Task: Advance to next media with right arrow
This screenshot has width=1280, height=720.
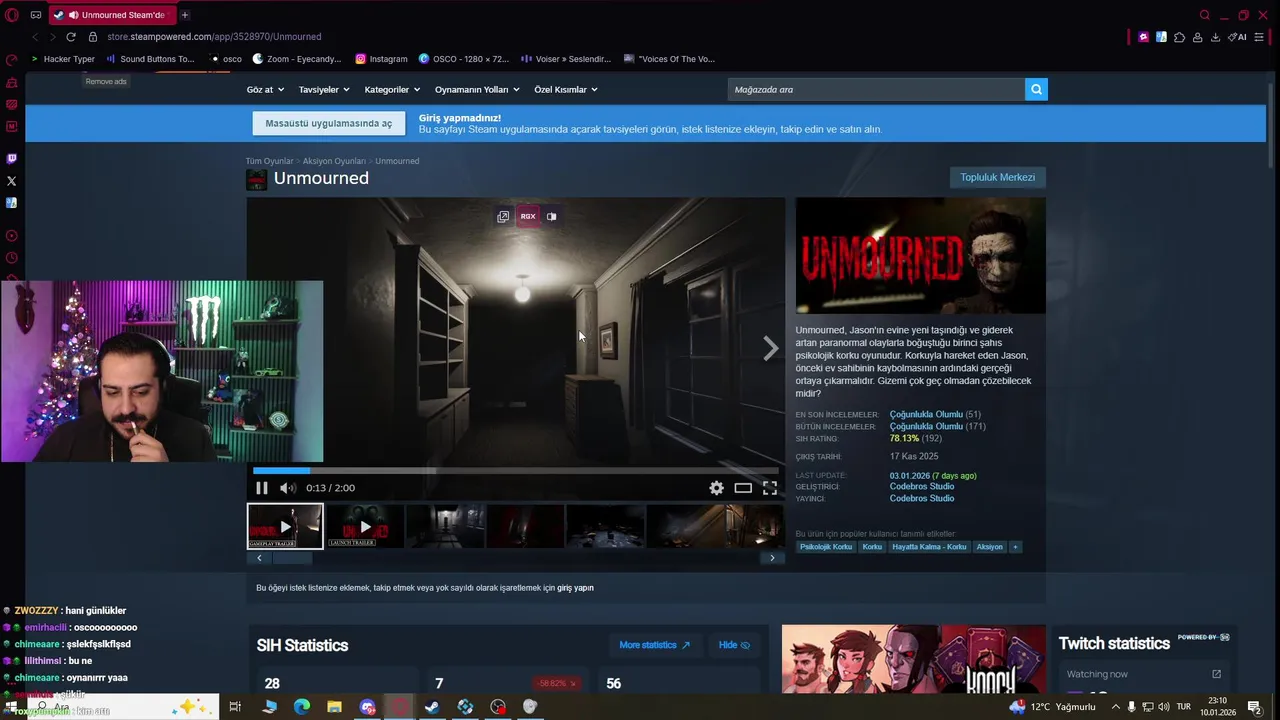Action: click(x=771, y=348)
